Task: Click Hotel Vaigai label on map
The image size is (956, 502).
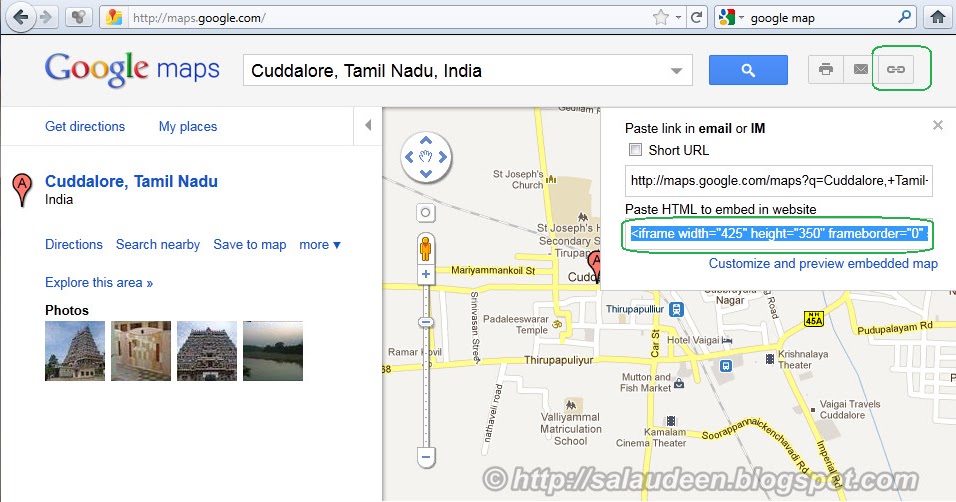Action: [693, 340]
